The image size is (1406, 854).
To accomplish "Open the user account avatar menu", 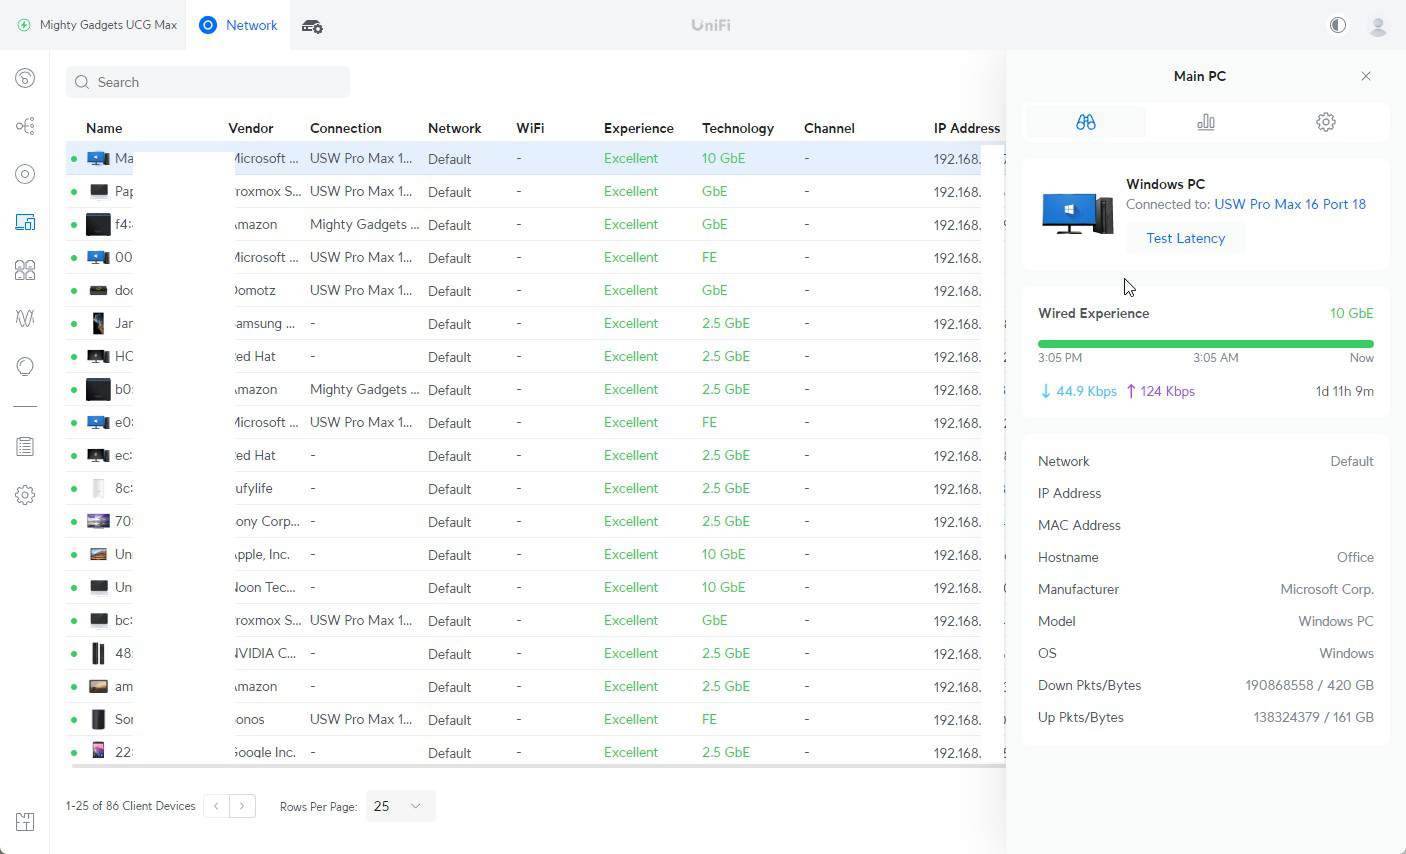I will point(1378,26).
